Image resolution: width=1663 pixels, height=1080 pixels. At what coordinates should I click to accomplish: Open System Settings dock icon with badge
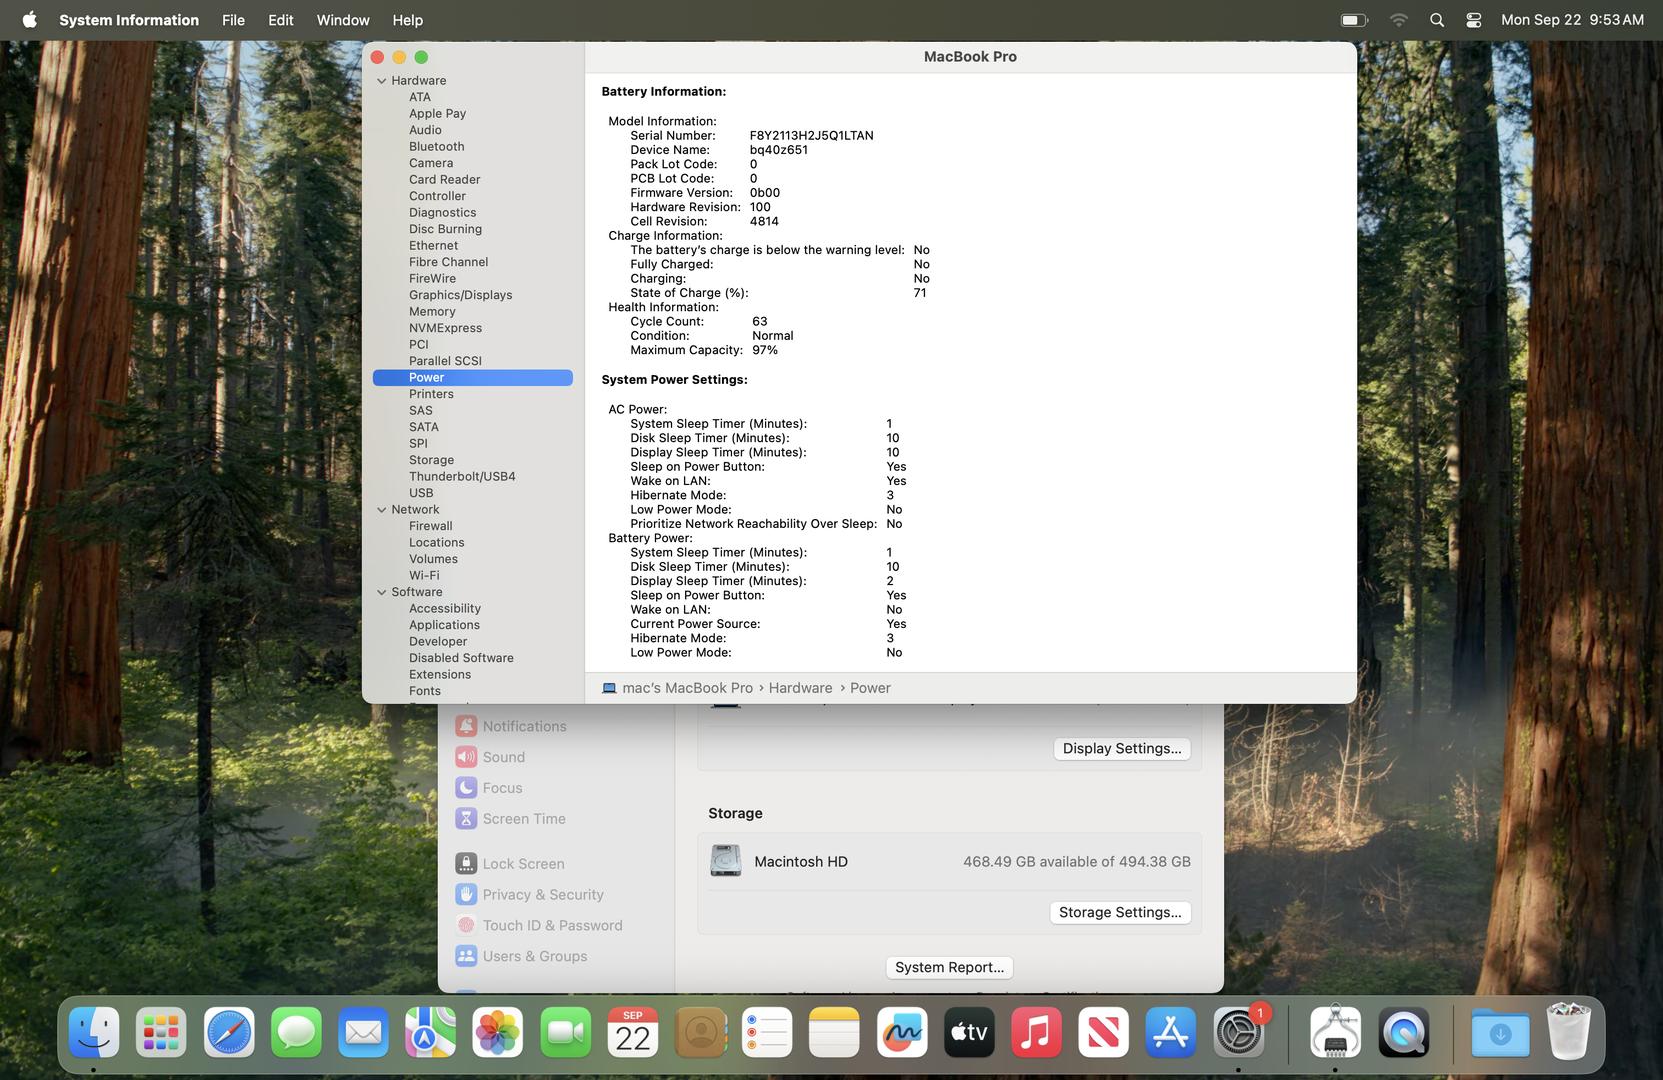pos(1239,1032)
